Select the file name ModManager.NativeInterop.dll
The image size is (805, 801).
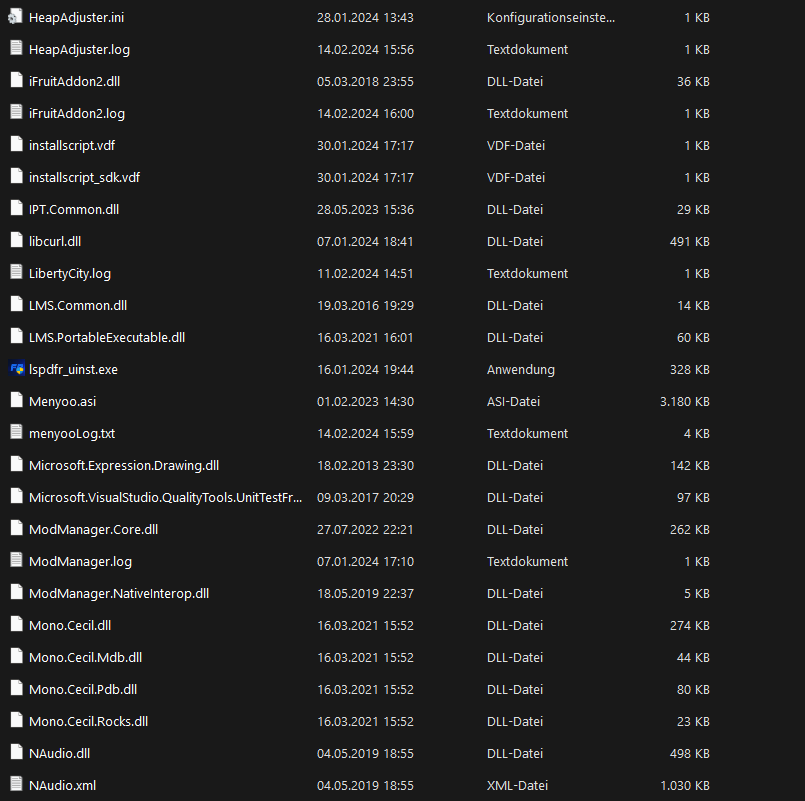pos(119,594)
